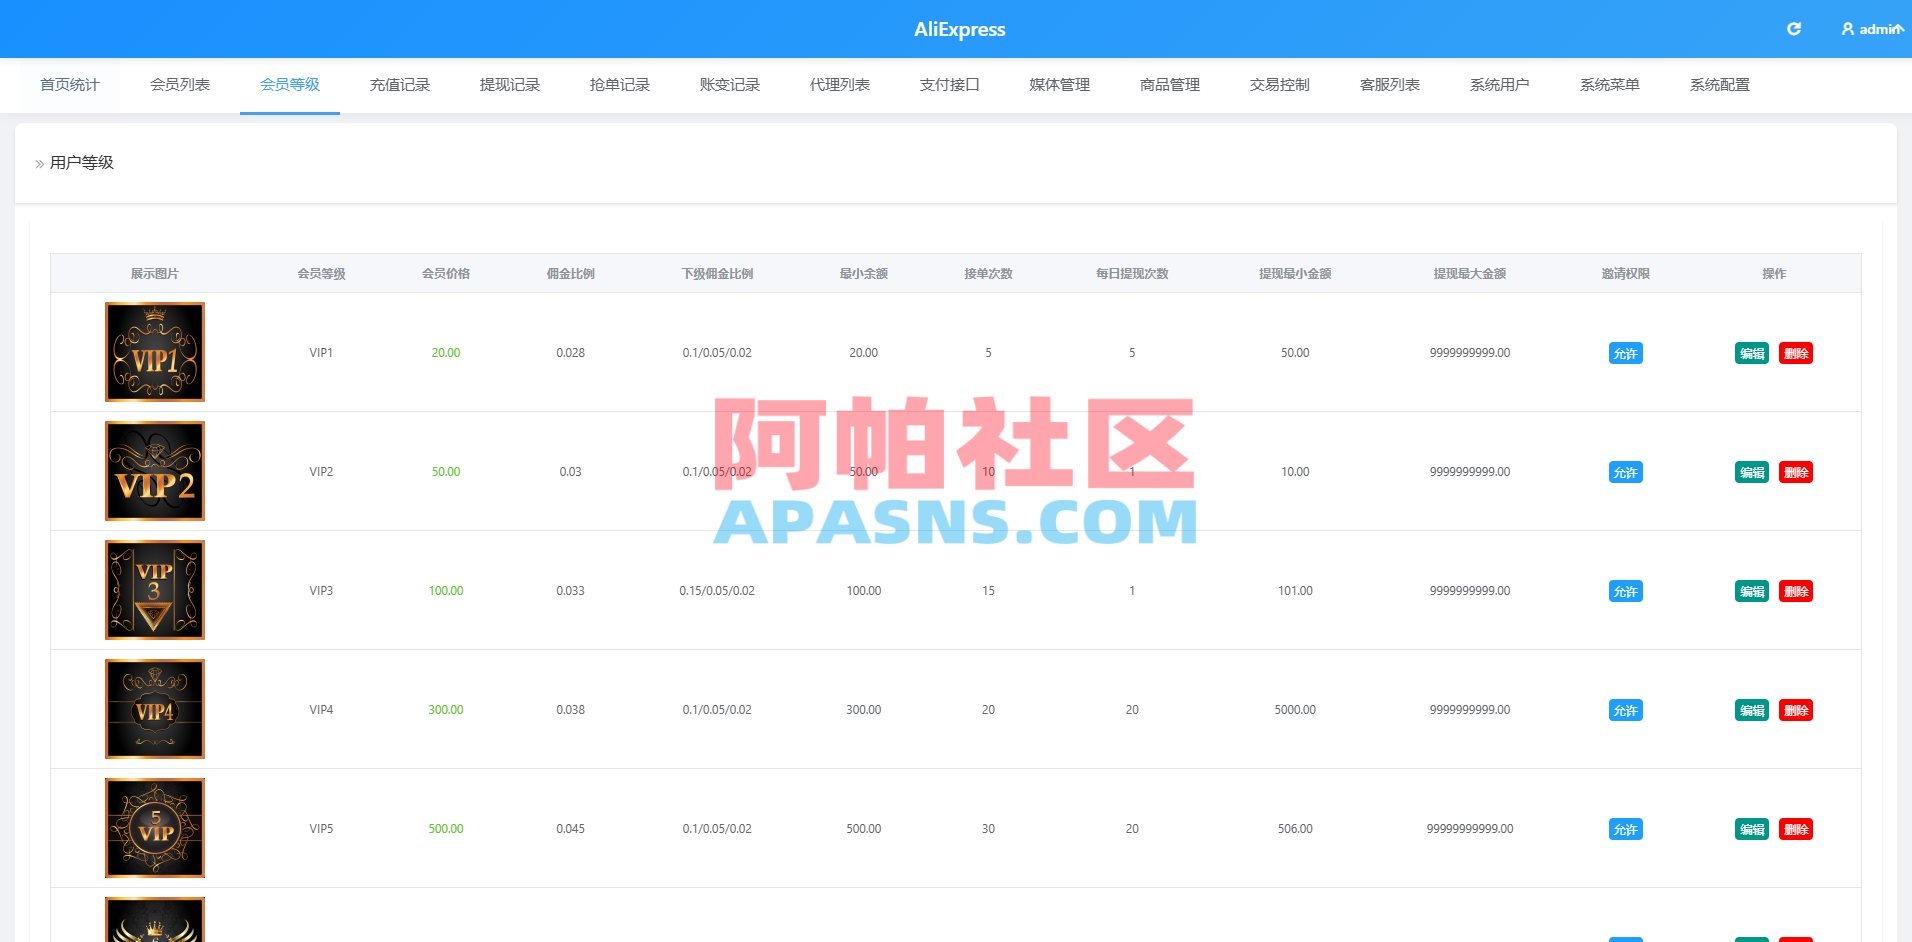Image resolution: width=1912 pixels, height=942 pixels.
Task: Toggle 允许 invite permission for VIP1
Action: click(1626, 353)
